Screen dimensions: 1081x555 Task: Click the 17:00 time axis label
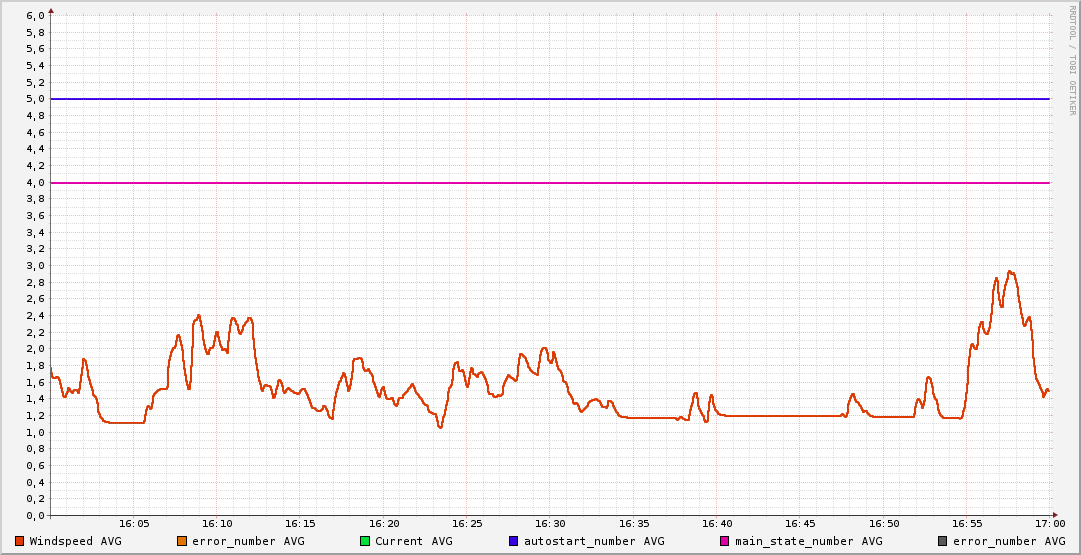click(1049, 524)
